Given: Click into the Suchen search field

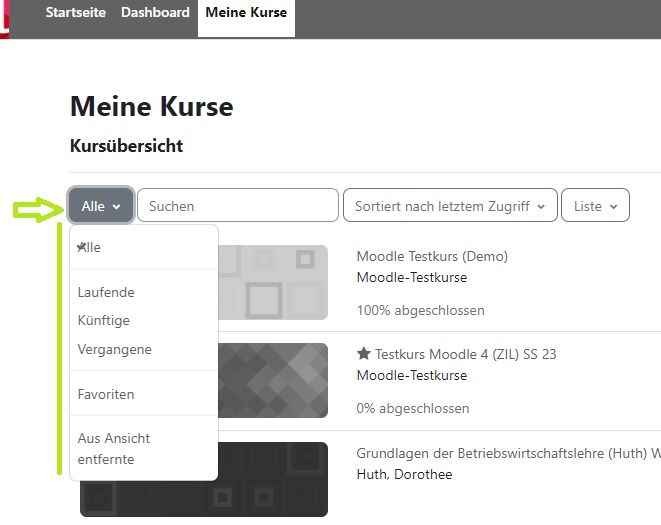Looking at the screenshot, I should point(238,205).
